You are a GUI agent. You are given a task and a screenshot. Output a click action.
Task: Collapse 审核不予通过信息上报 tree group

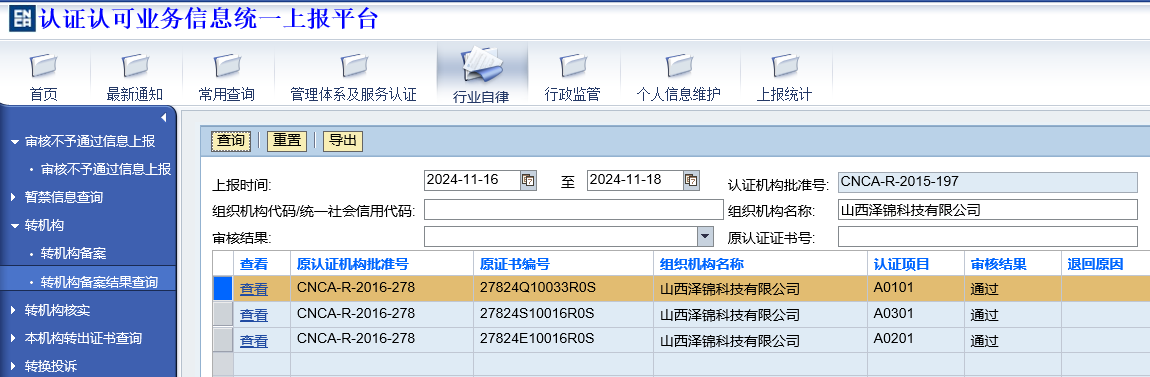pyautogui.click(x=15, y=141)
